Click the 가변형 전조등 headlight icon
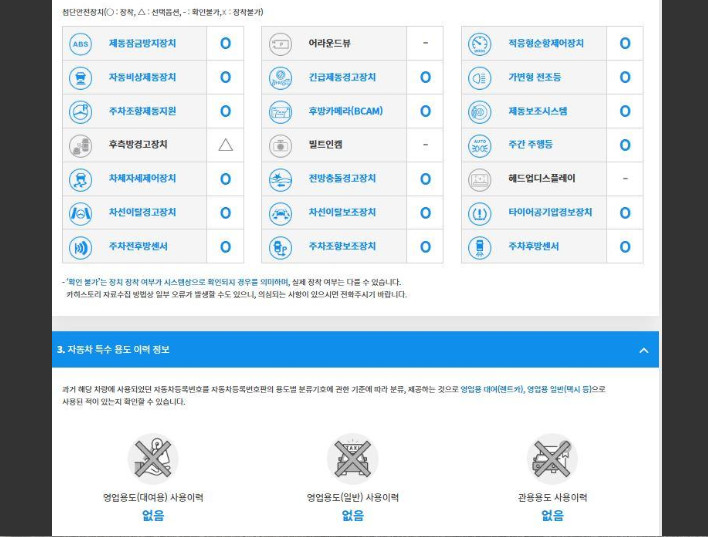This screenshot has width=708, height=537. coord(480,78)
